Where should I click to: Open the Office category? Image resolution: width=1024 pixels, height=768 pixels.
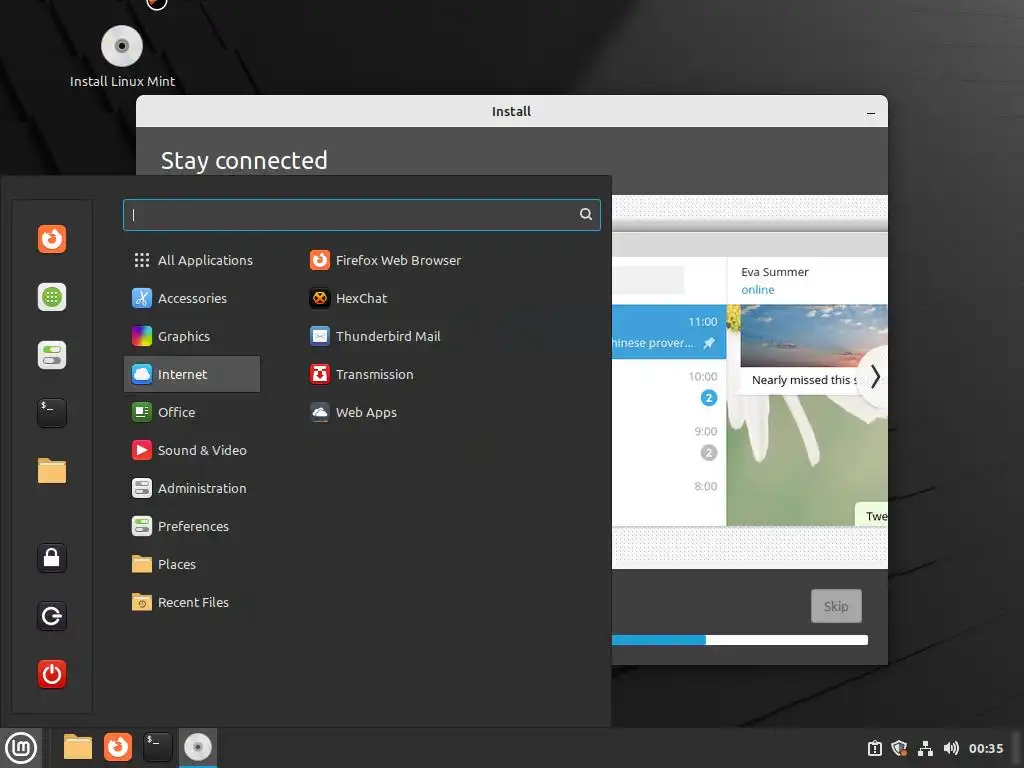coord(192,412)
